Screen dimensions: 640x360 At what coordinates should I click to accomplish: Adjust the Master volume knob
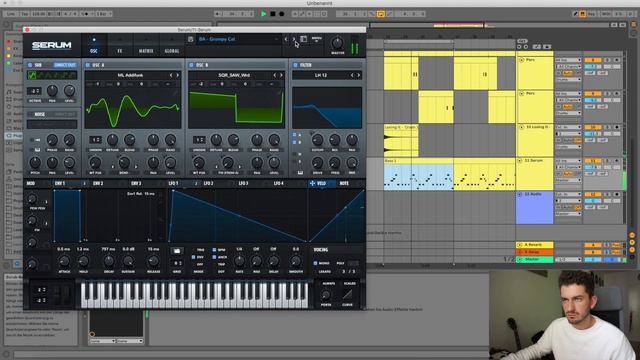338,43
